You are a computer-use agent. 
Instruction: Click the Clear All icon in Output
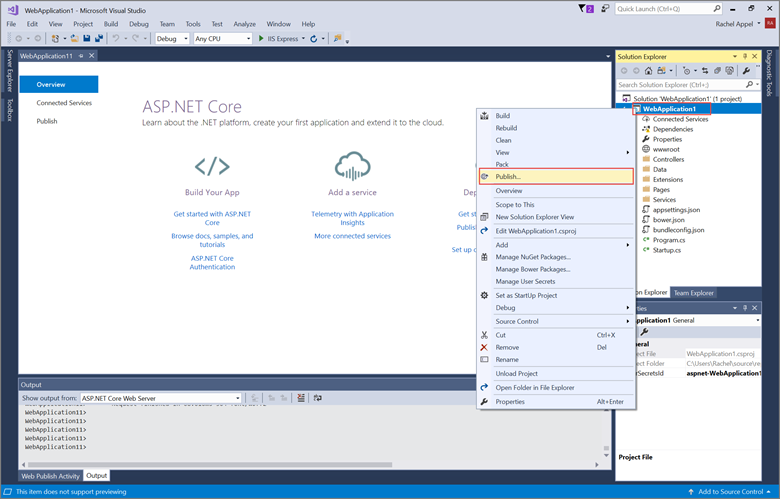301,398
